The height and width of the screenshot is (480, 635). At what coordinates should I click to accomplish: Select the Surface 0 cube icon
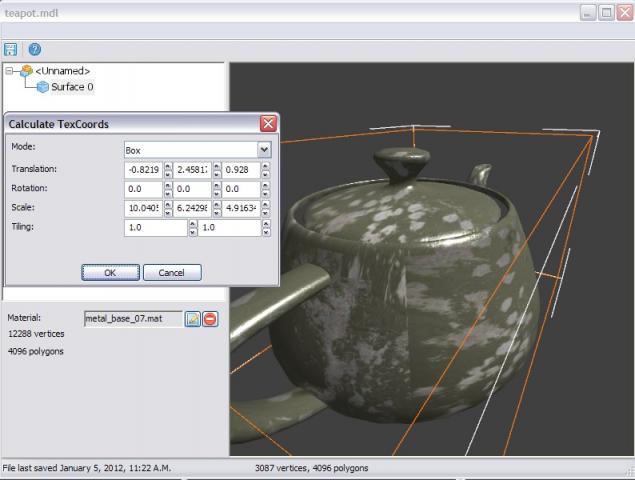[42, 87]
